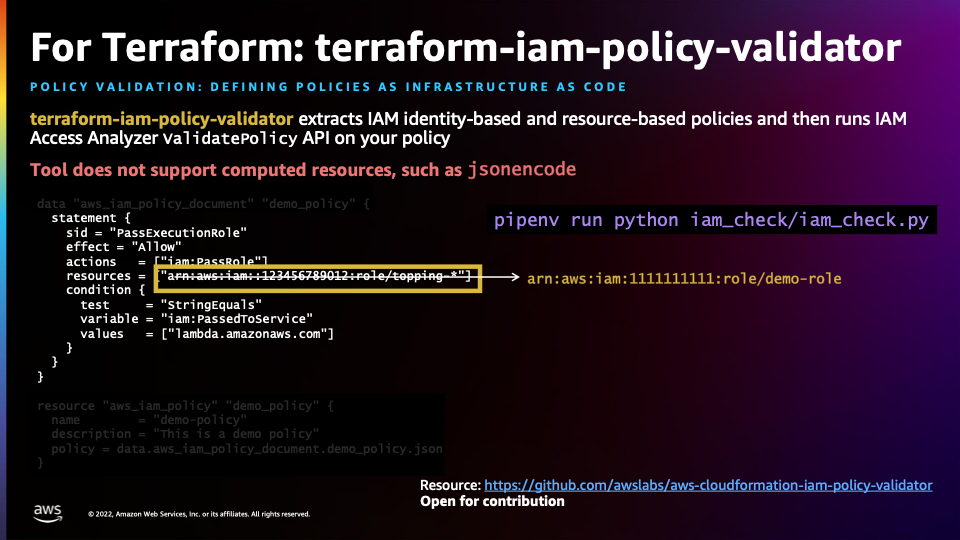Click the AWS logo
960x540 pixels.
pyautogui.click(x=47, y=513)
